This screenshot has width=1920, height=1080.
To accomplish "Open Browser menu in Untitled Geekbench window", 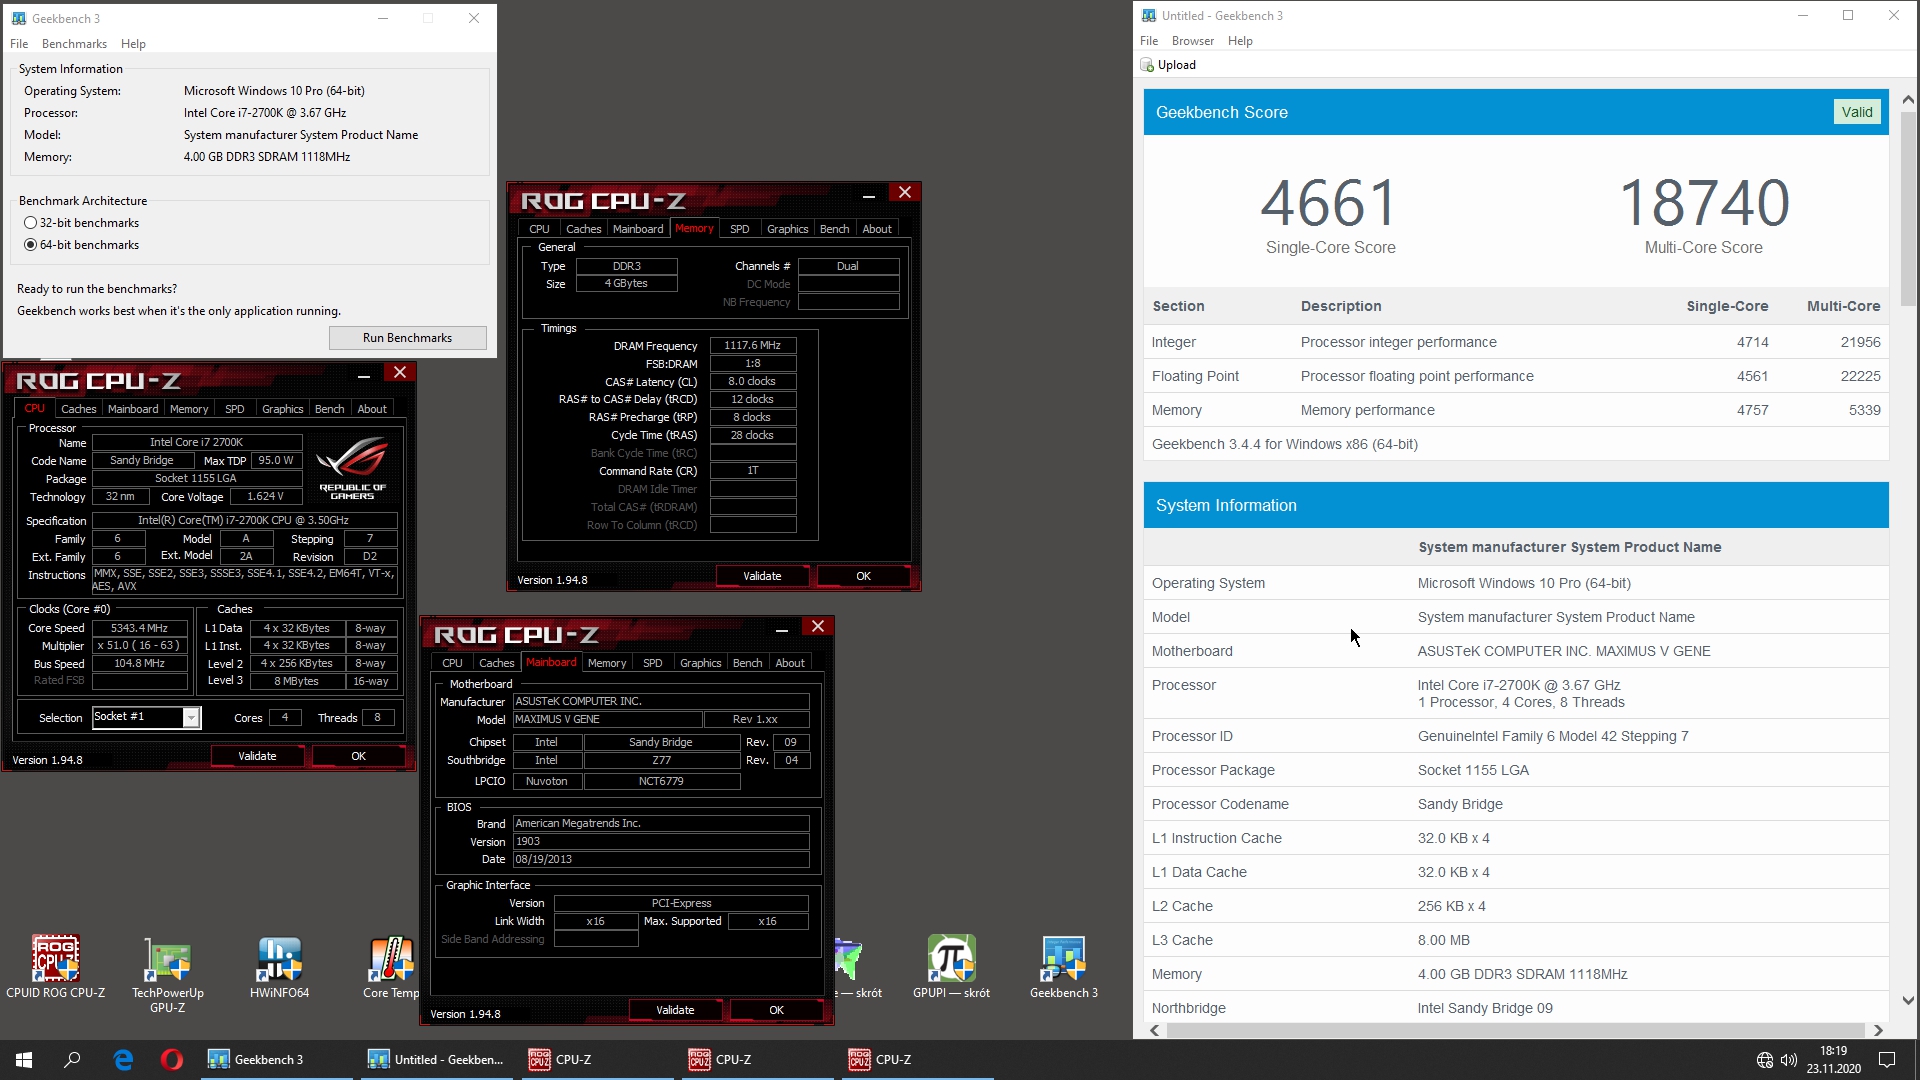I will [x=1193, y=41].
